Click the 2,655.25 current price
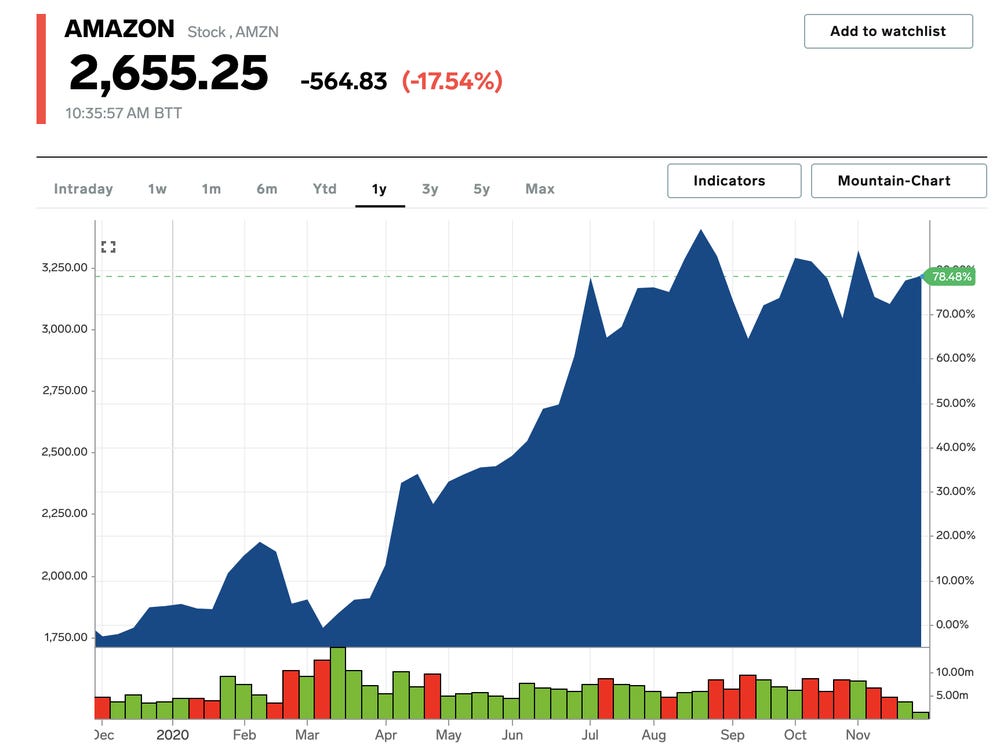This screenshot has width=1000, height=750. click(x=168, y=73)
